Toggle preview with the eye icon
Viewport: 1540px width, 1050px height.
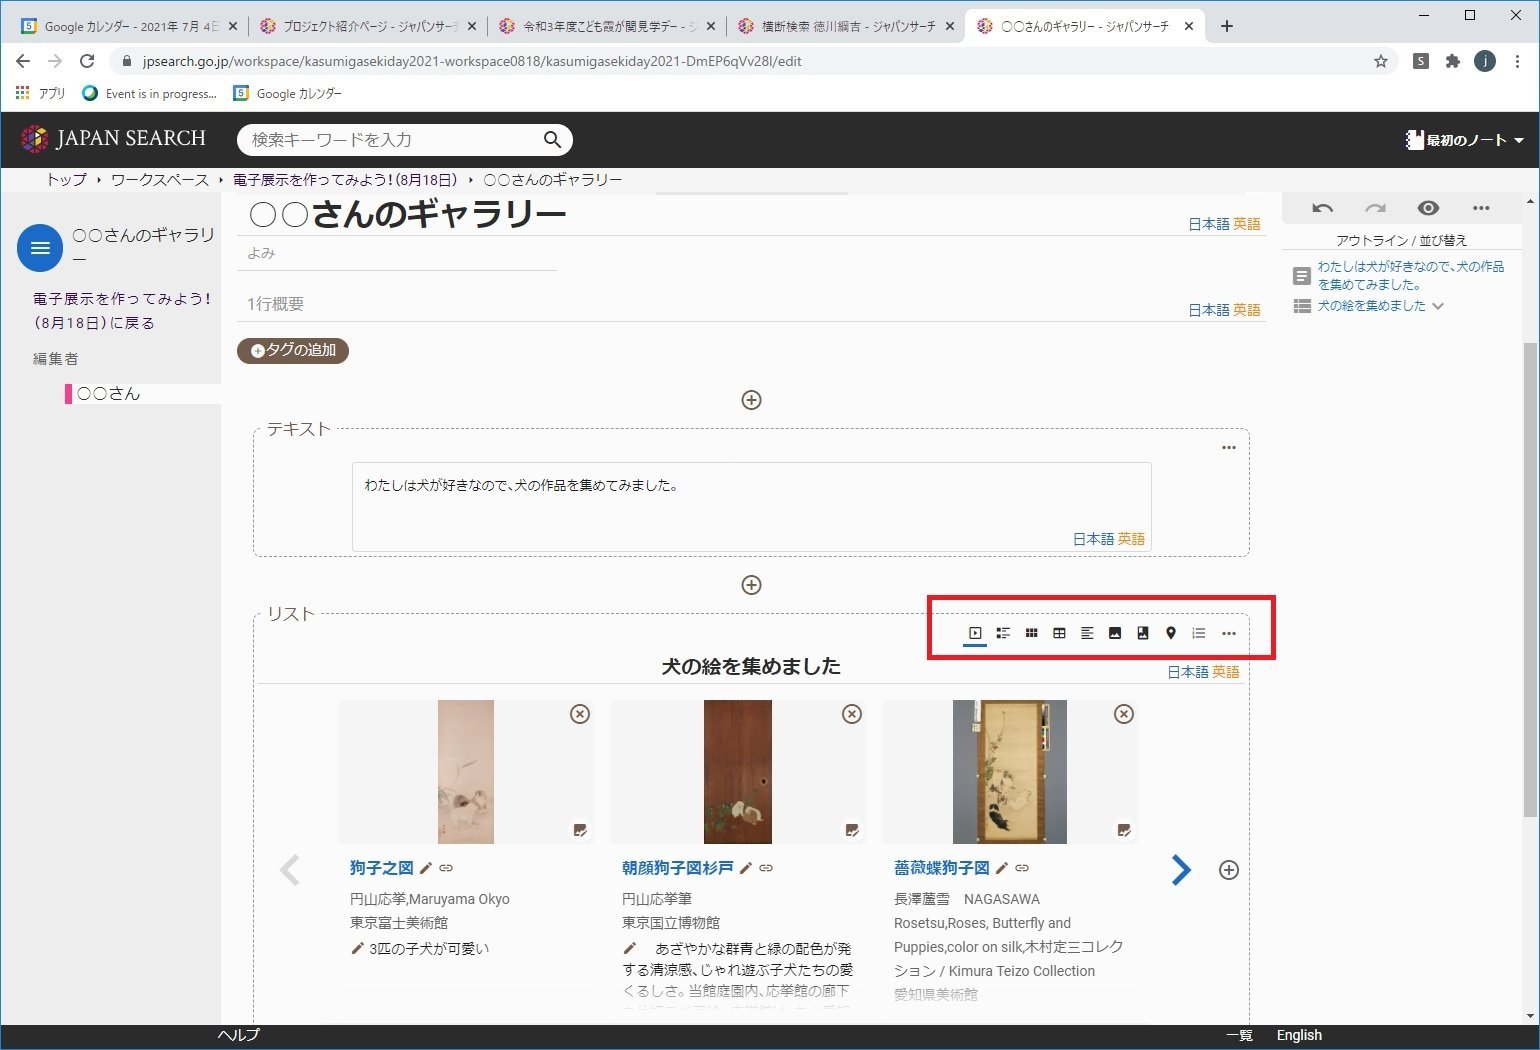pos(1428,208)
